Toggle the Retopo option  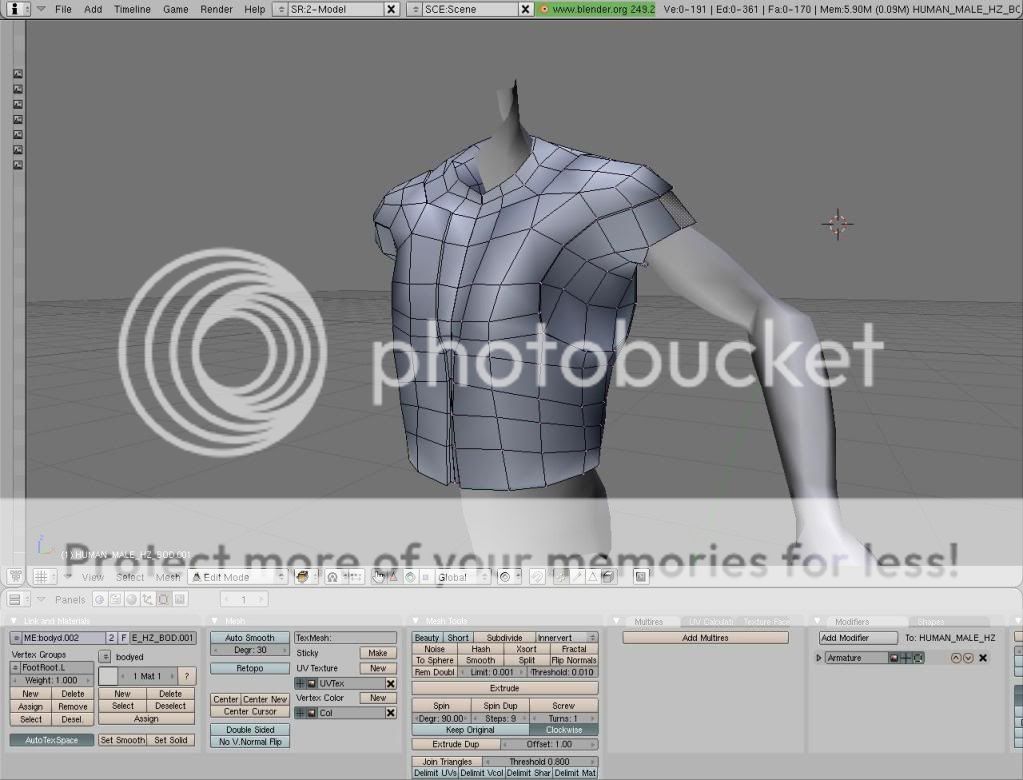[x=249, y=668]
